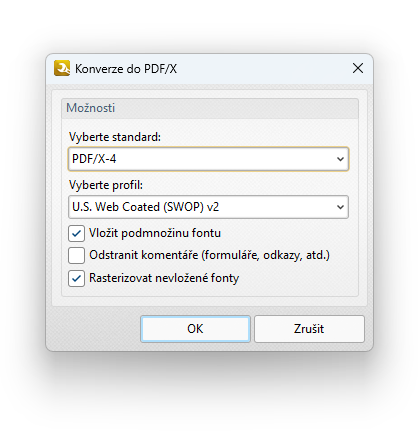Viewport: 418px width, 434px height.
Task: Click the PDF-XChange app icon in title bar
Action: 62,68
